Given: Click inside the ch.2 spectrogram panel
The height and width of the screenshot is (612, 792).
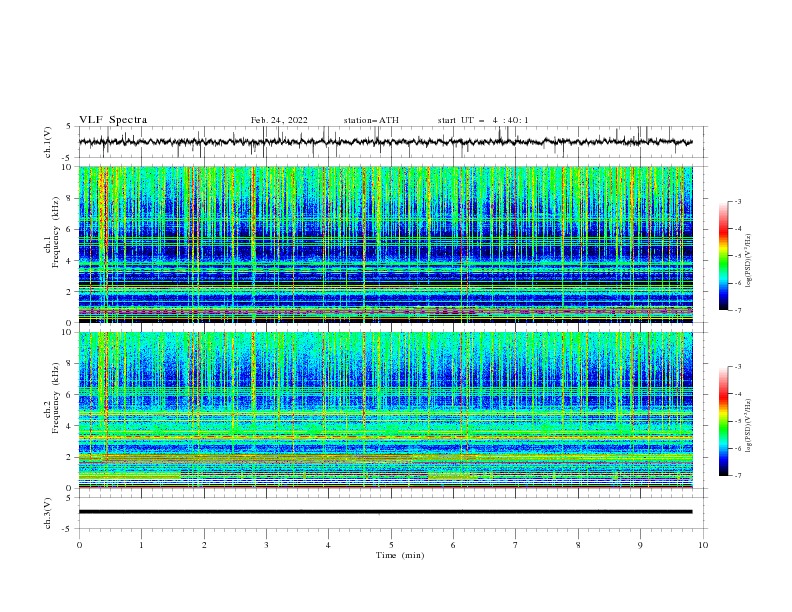Looking at the screenshot, I should tap(385, 410).
